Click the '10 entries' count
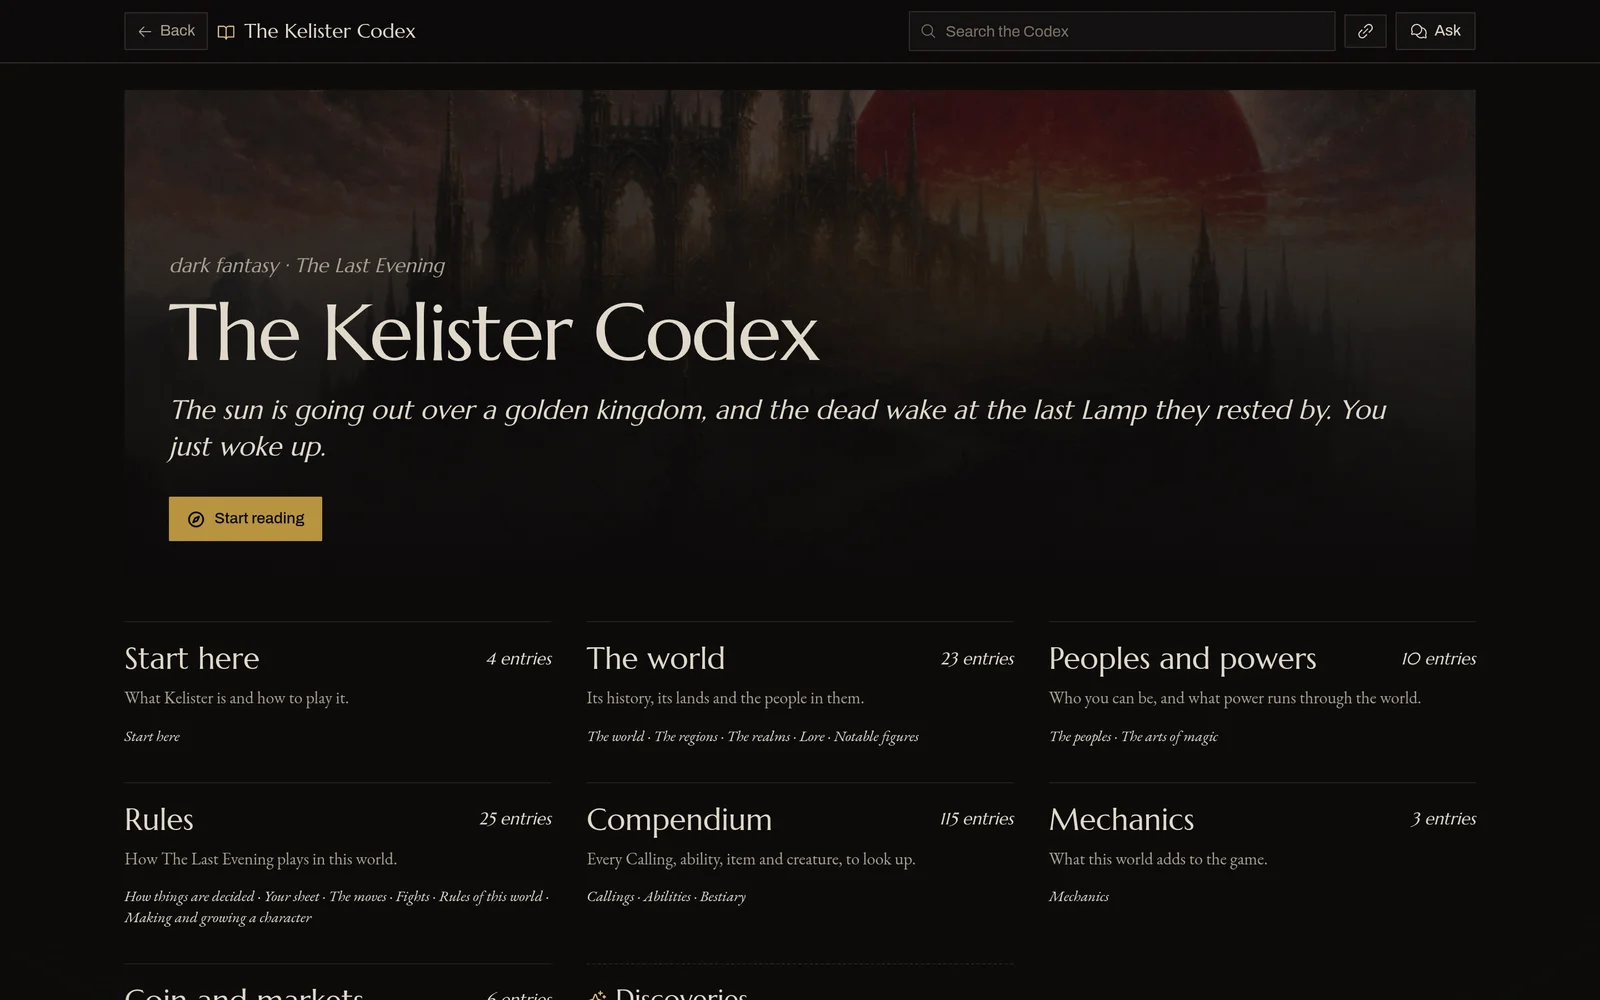The height and width of the screenshot is (1000, 1600). 1439,659
